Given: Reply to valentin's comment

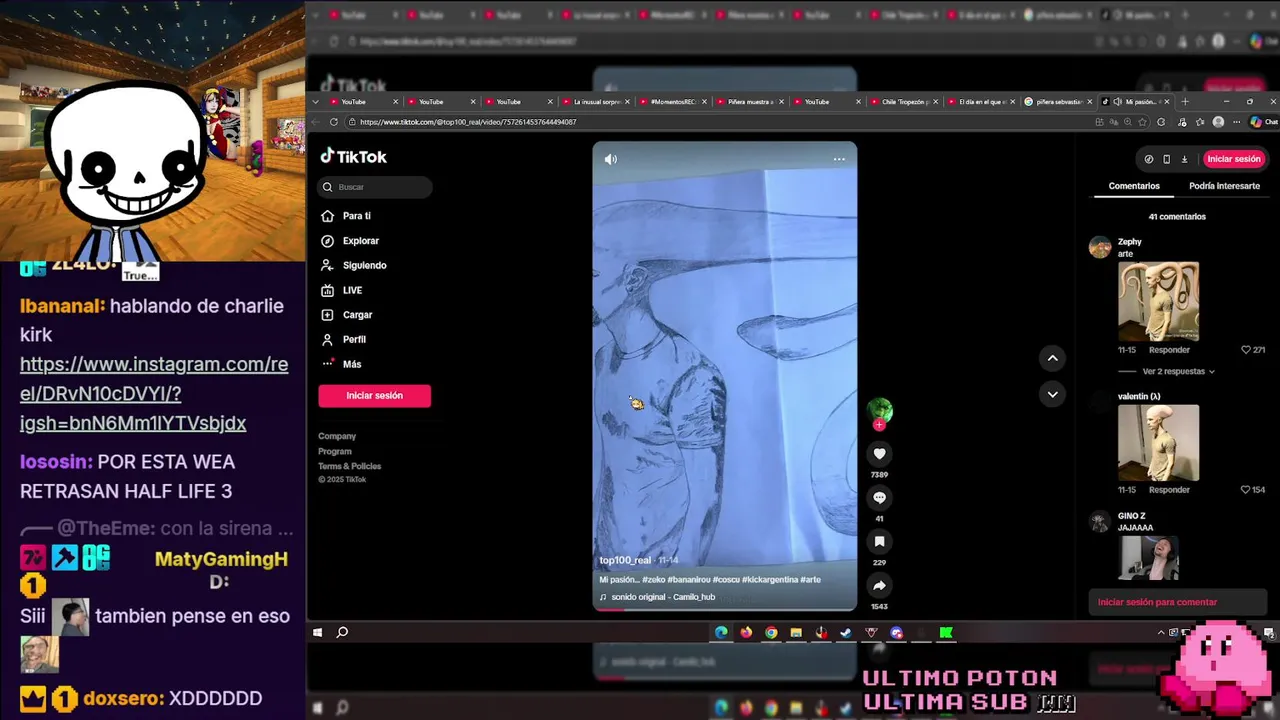Looking at the screenshot, I should pyautogui.click(x=1169, y=490).
